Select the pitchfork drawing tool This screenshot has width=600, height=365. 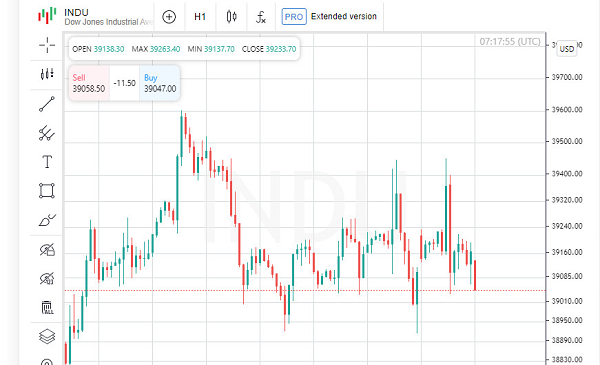coord(47,133)
